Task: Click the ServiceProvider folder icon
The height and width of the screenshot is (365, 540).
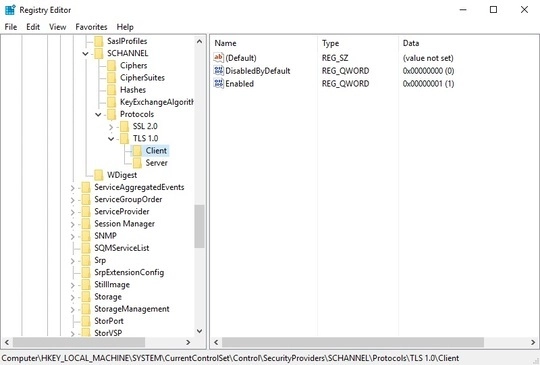Action: click(86, 211)
